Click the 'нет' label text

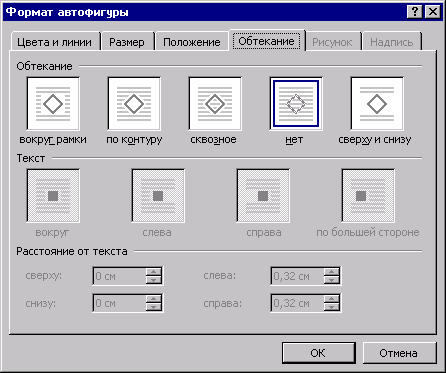coord(294,140)
